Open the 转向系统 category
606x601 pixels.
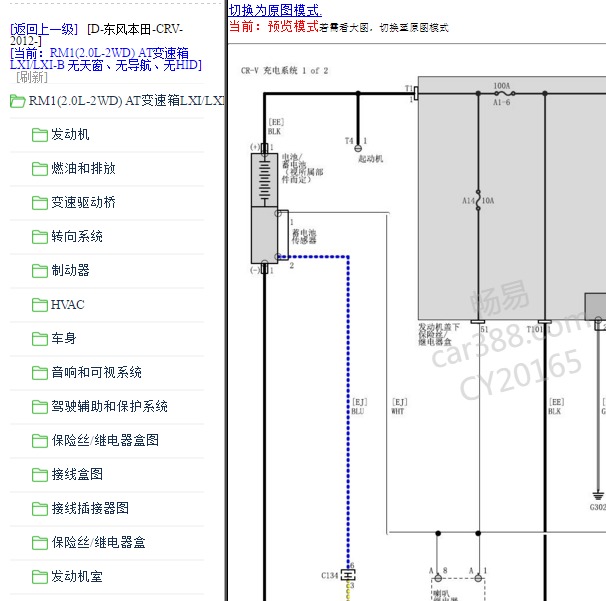(77, 237)
